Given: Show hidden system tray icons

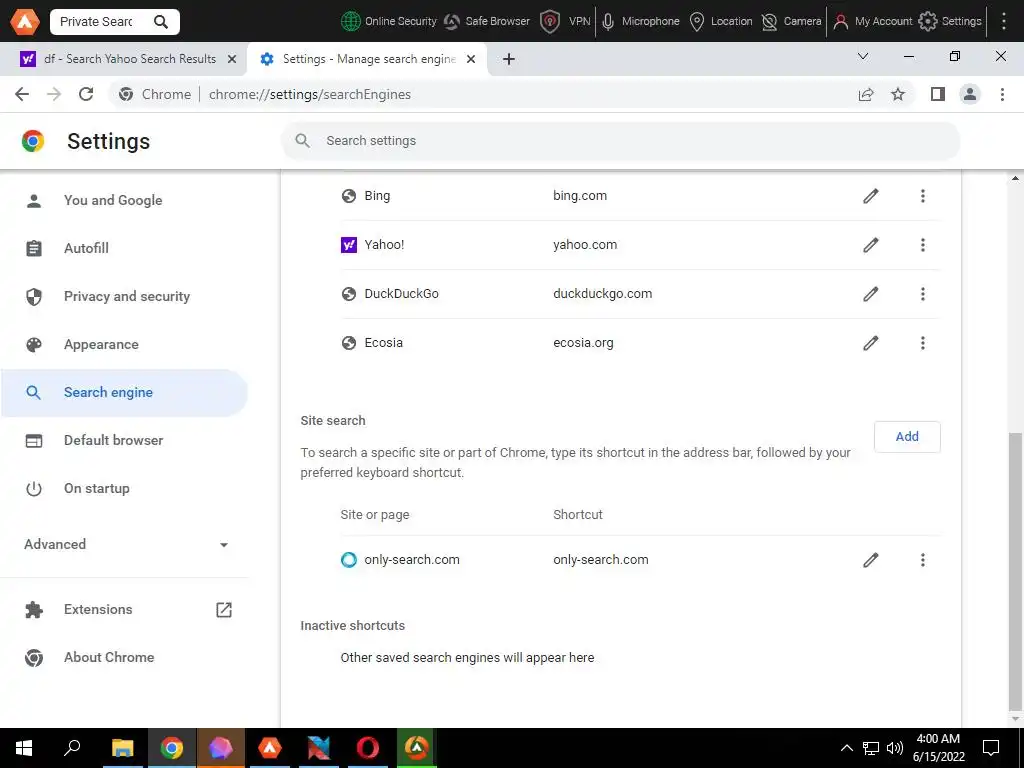Looking at the screenshot, I should pos(846,748).
